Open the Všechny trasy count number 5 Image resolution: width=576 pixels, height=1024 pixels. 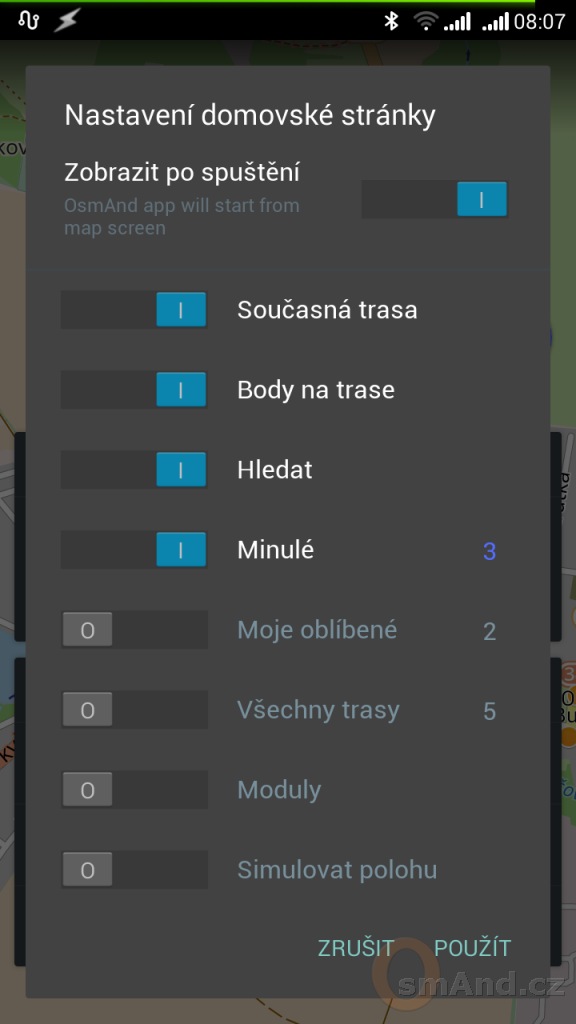489,711
